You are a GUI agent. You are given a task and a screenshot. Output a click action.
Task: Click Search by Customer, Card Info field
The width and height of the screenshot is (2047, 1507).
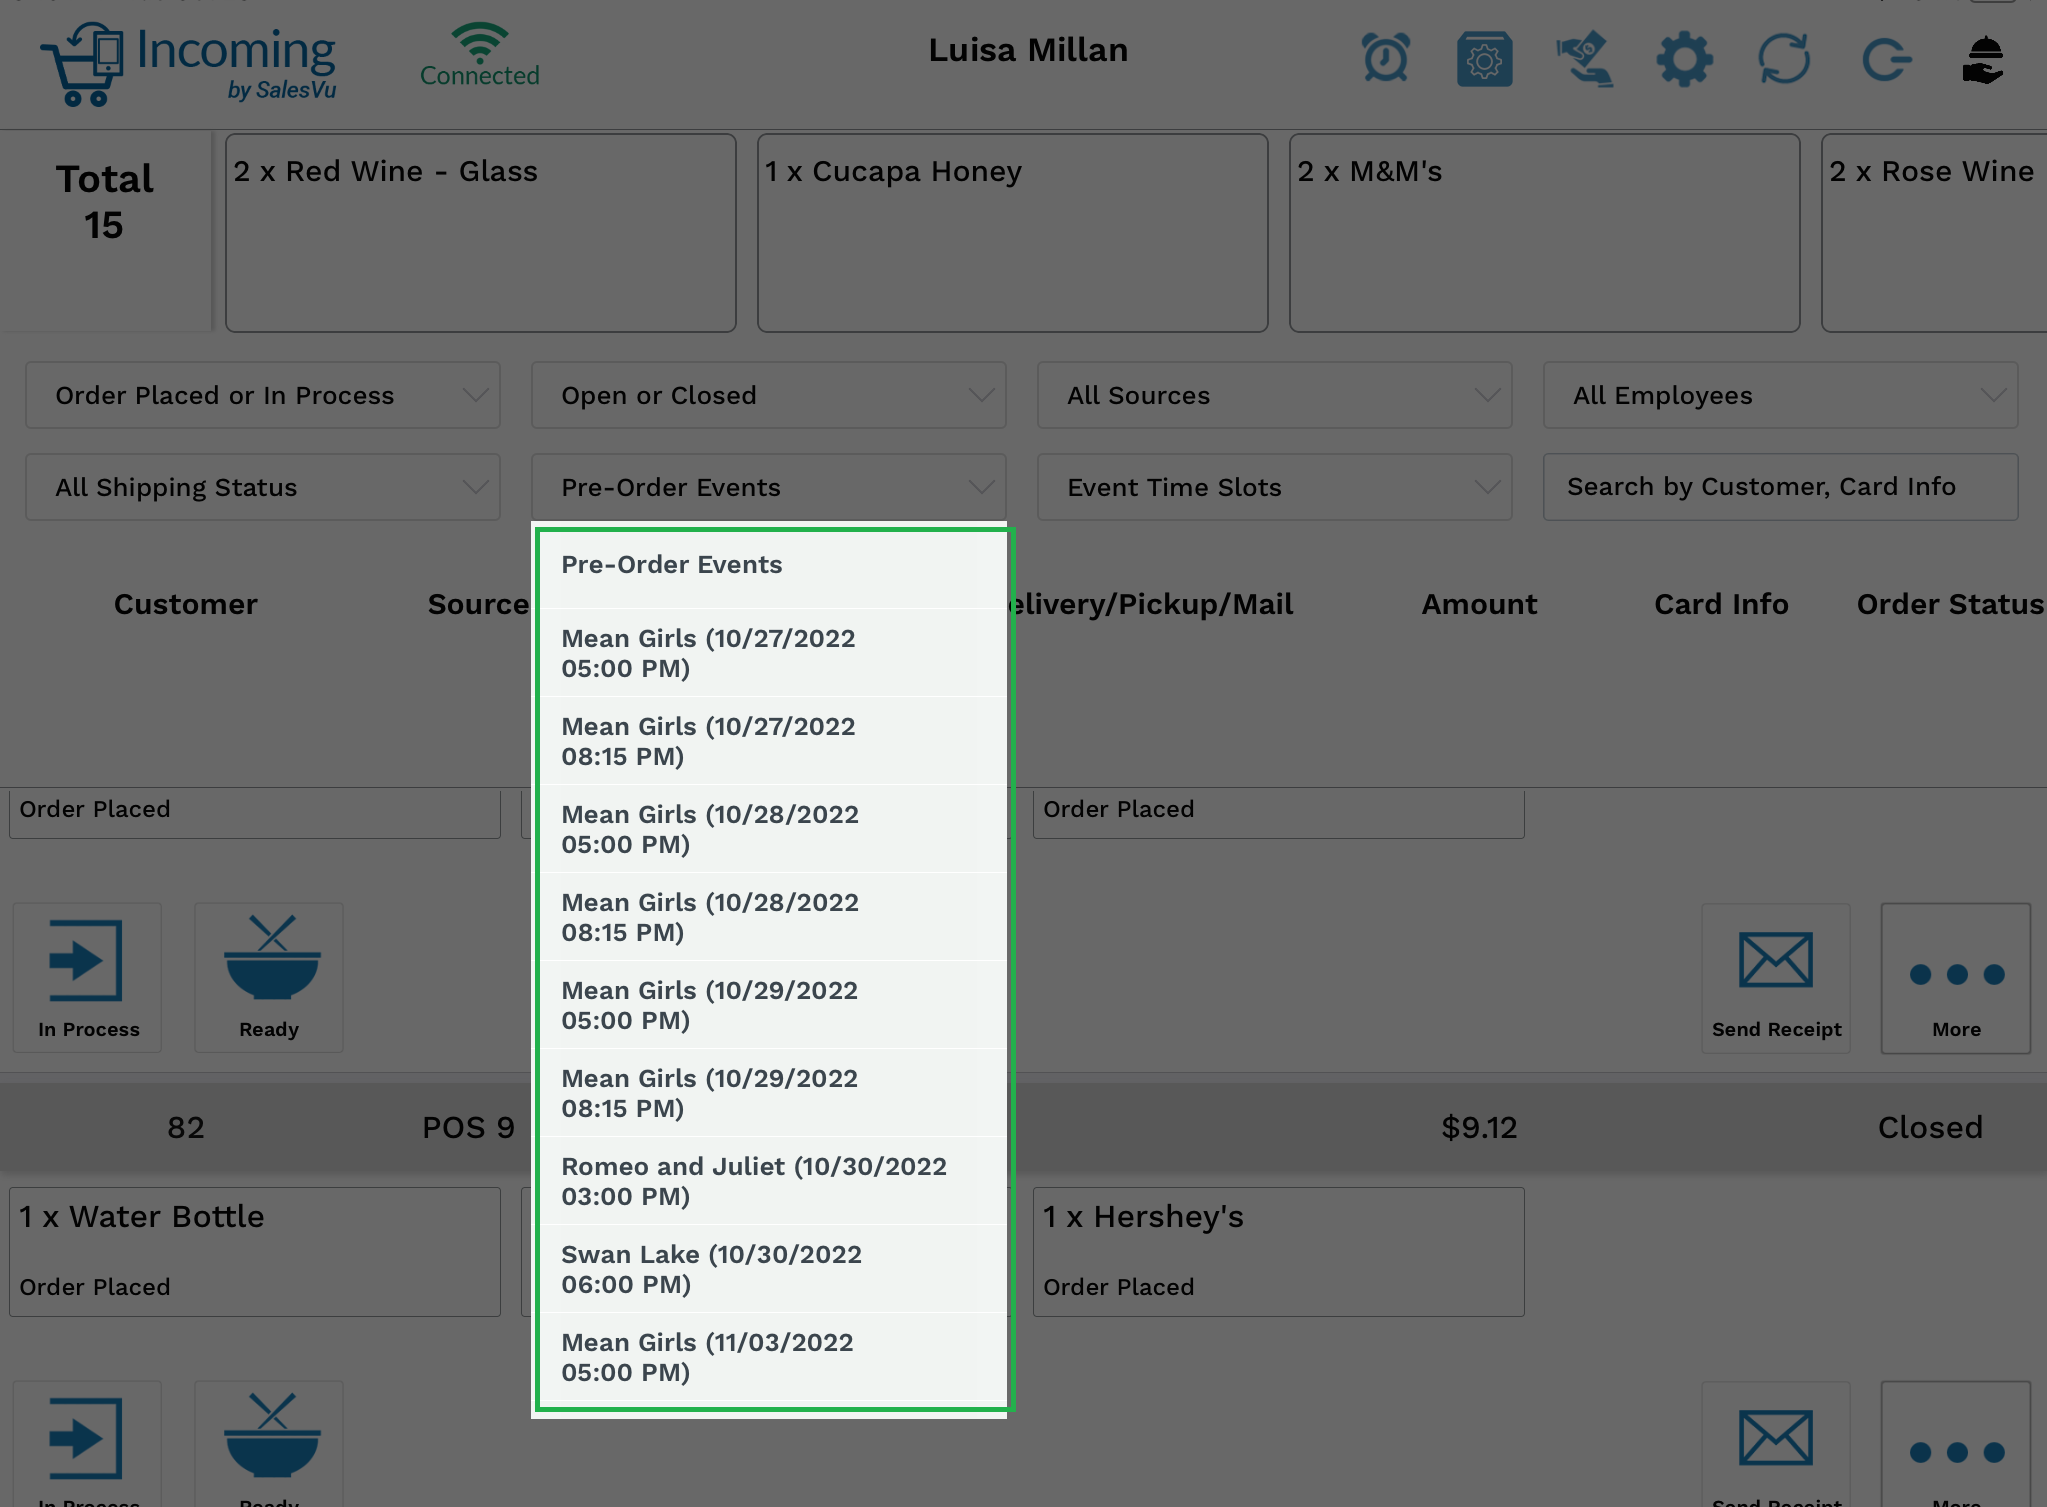[1781, 487]
